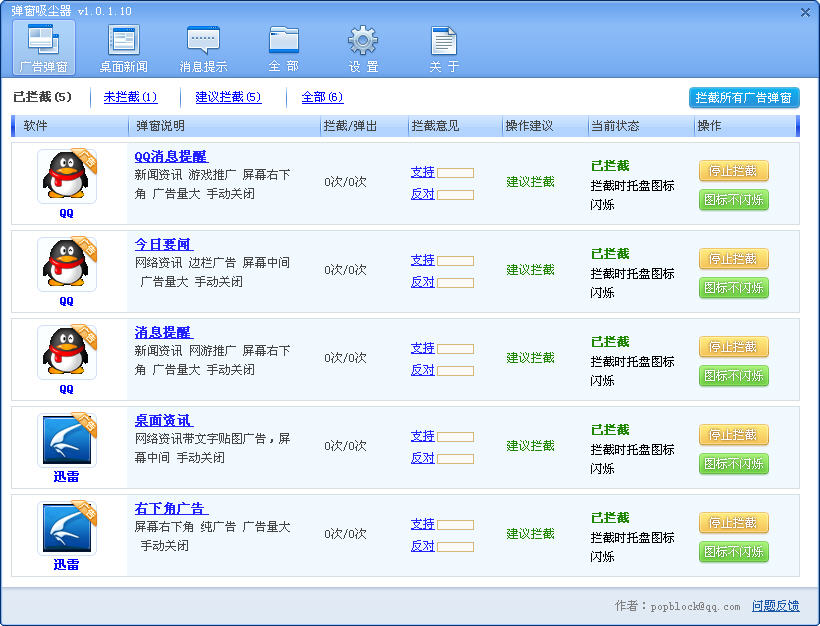Click the QQ penguin icon for QQ消息提醒
This screenshot has height=626, width=820.
67,176
